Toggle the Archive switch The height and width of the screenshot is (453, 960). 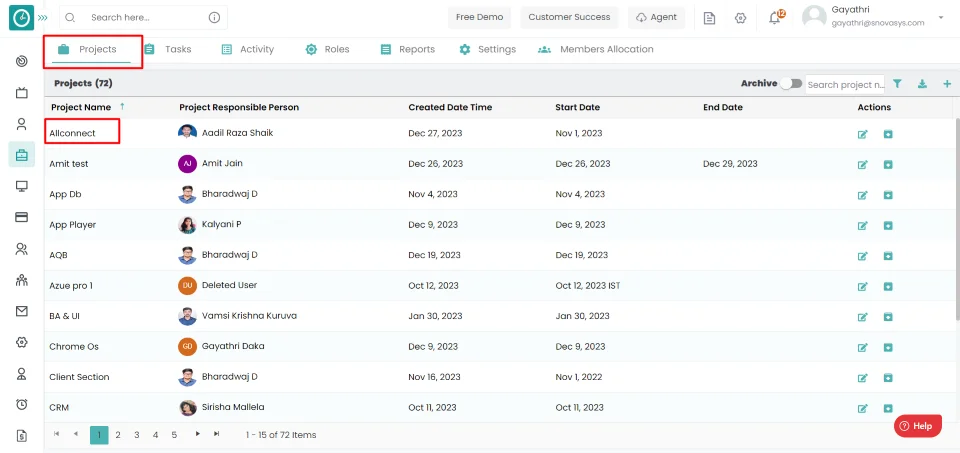click(791, 84)
